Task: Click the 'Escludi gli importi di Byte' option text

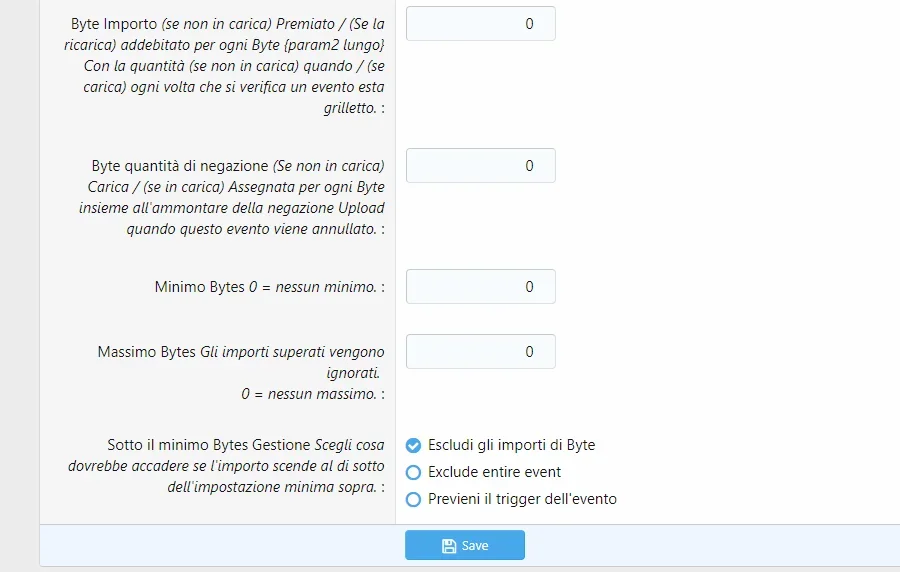Action: click(511, 445)
